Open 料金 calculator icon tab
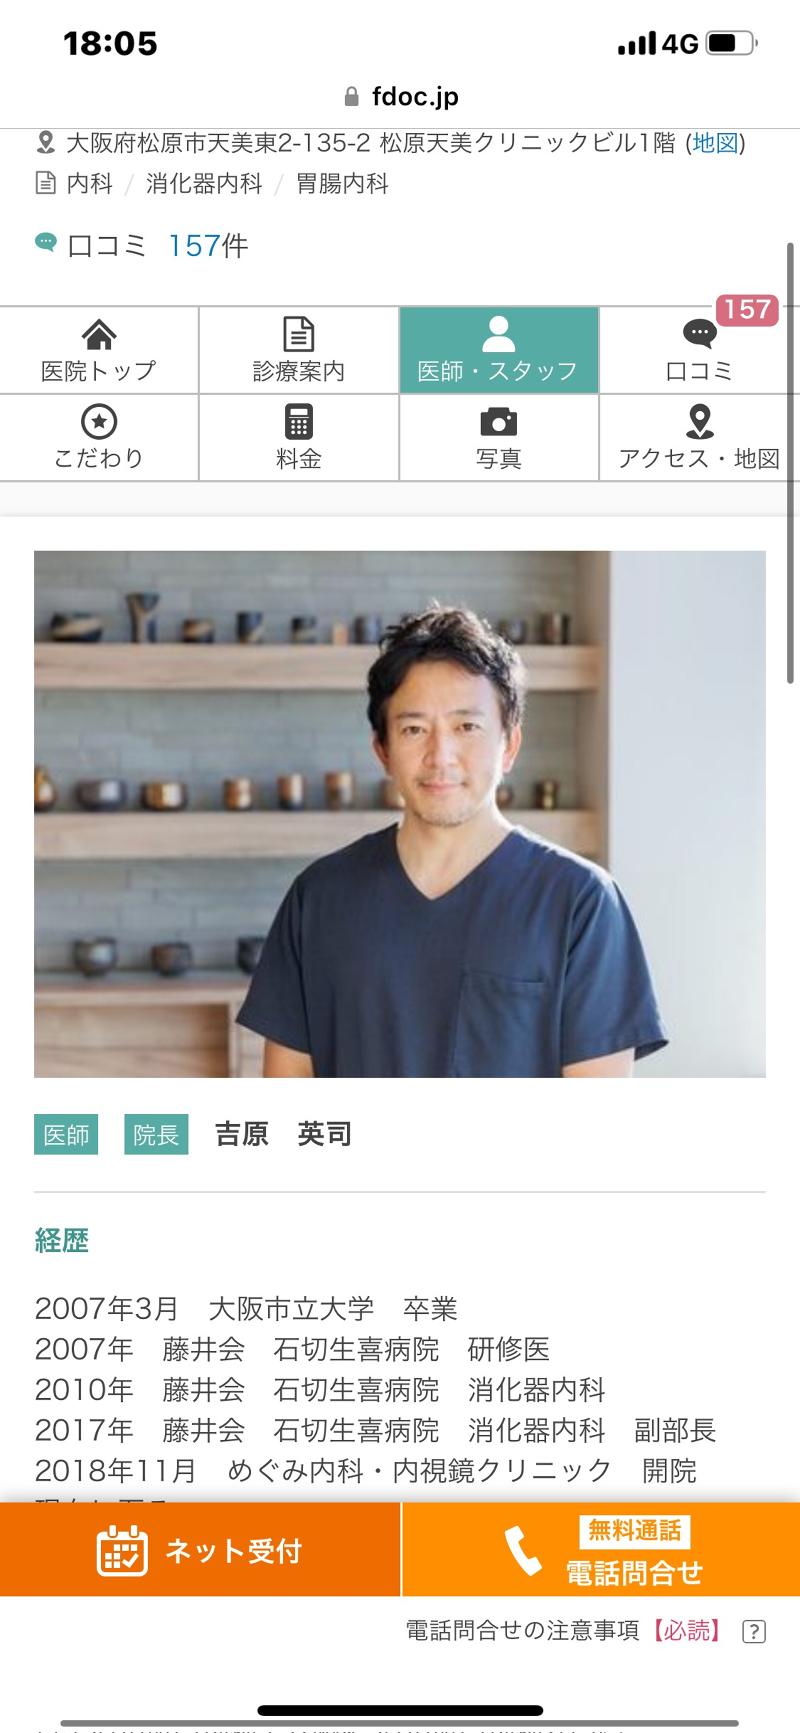The height and width of the screenshot is (1733, 800). [299, 437]
